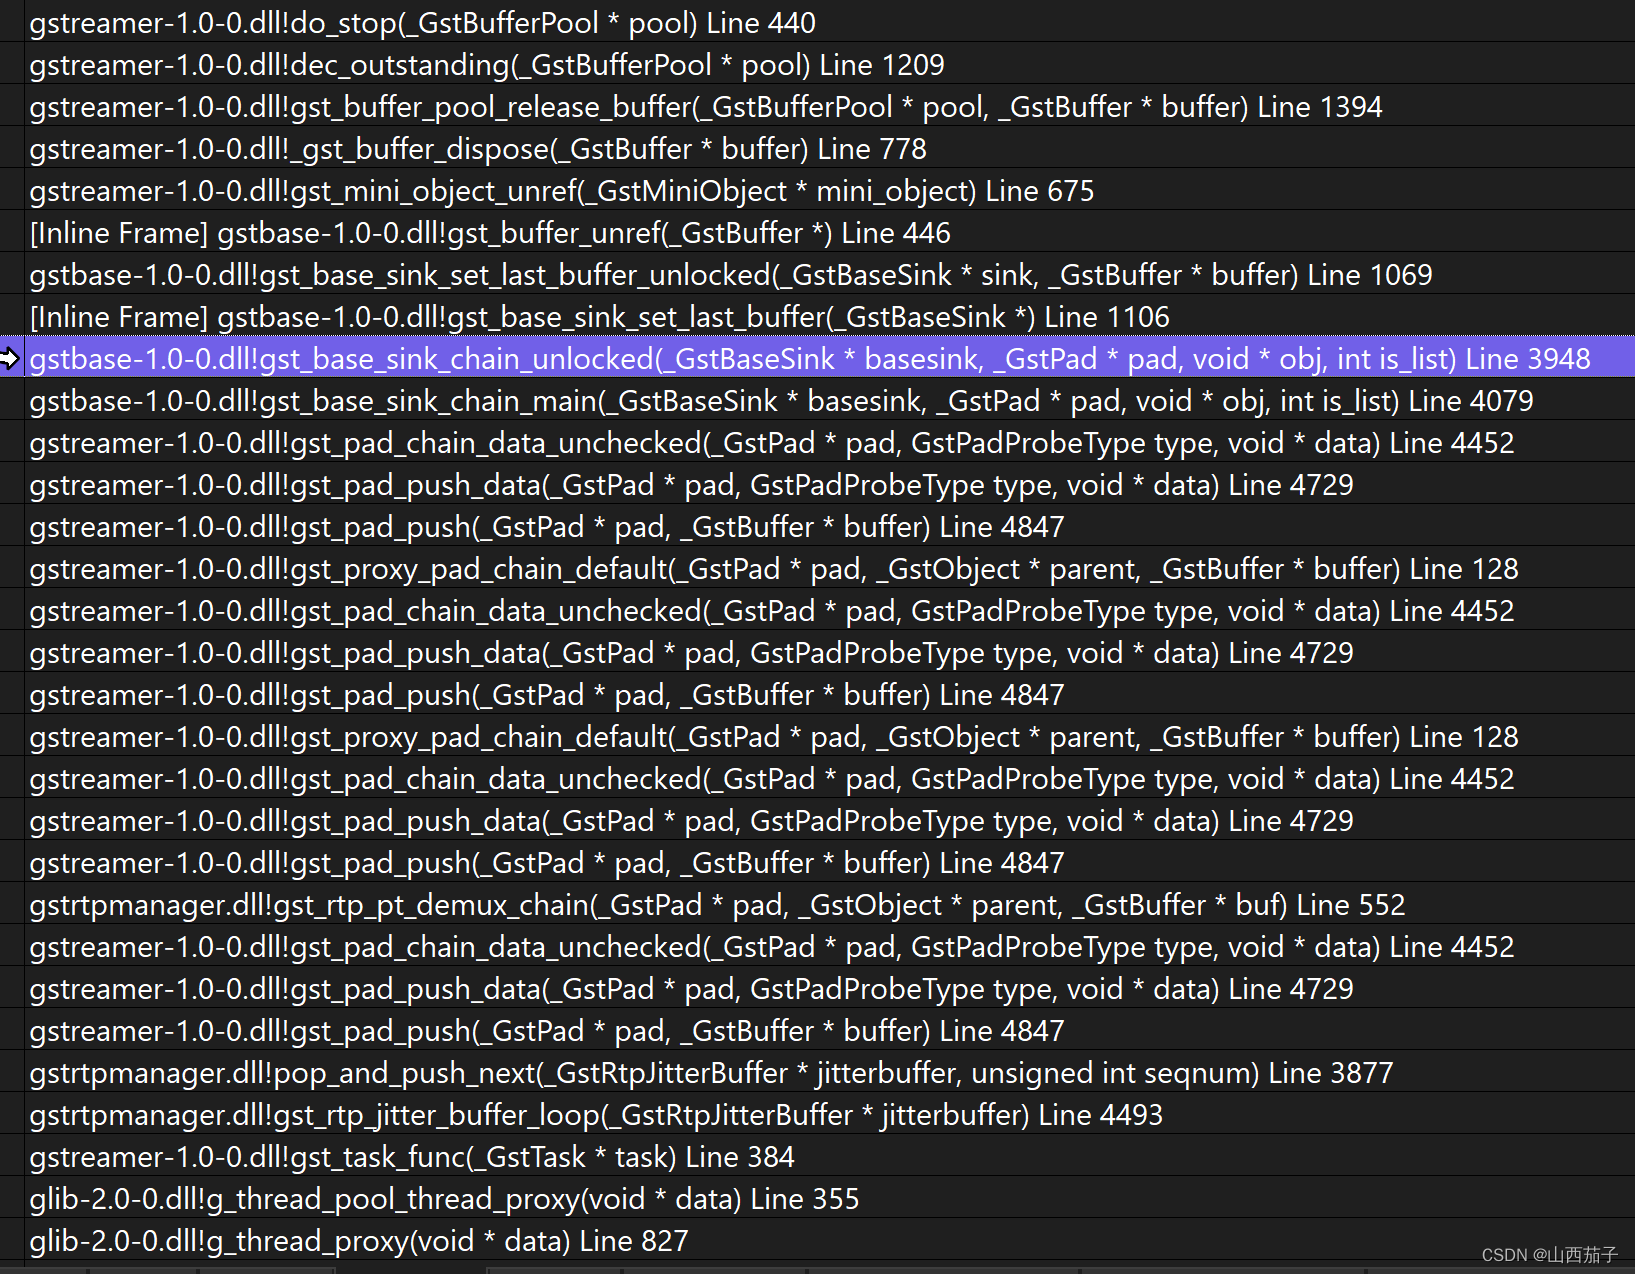Select gst_rtp_pt_demux_chain Line 552 frame

click(830, 904)
